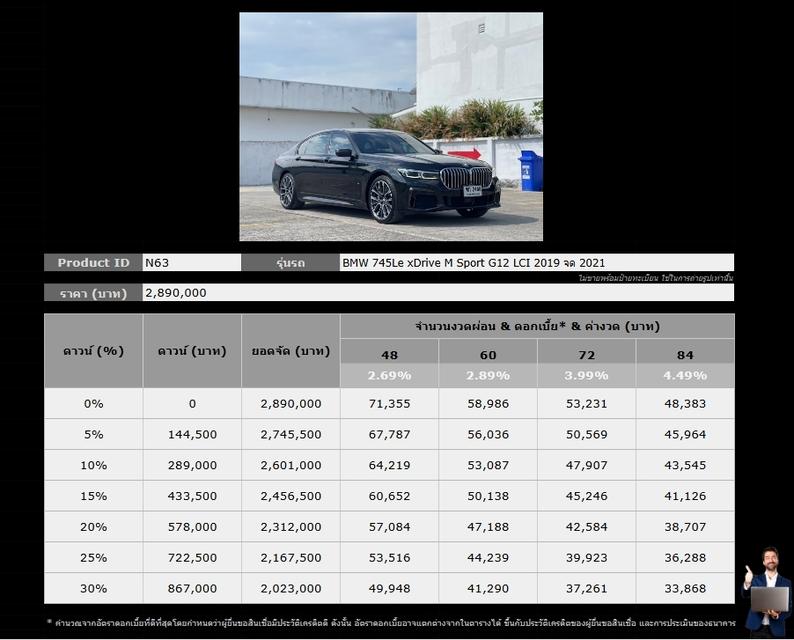Select the finance amount 2,167,500

click(x=291, y=558)
